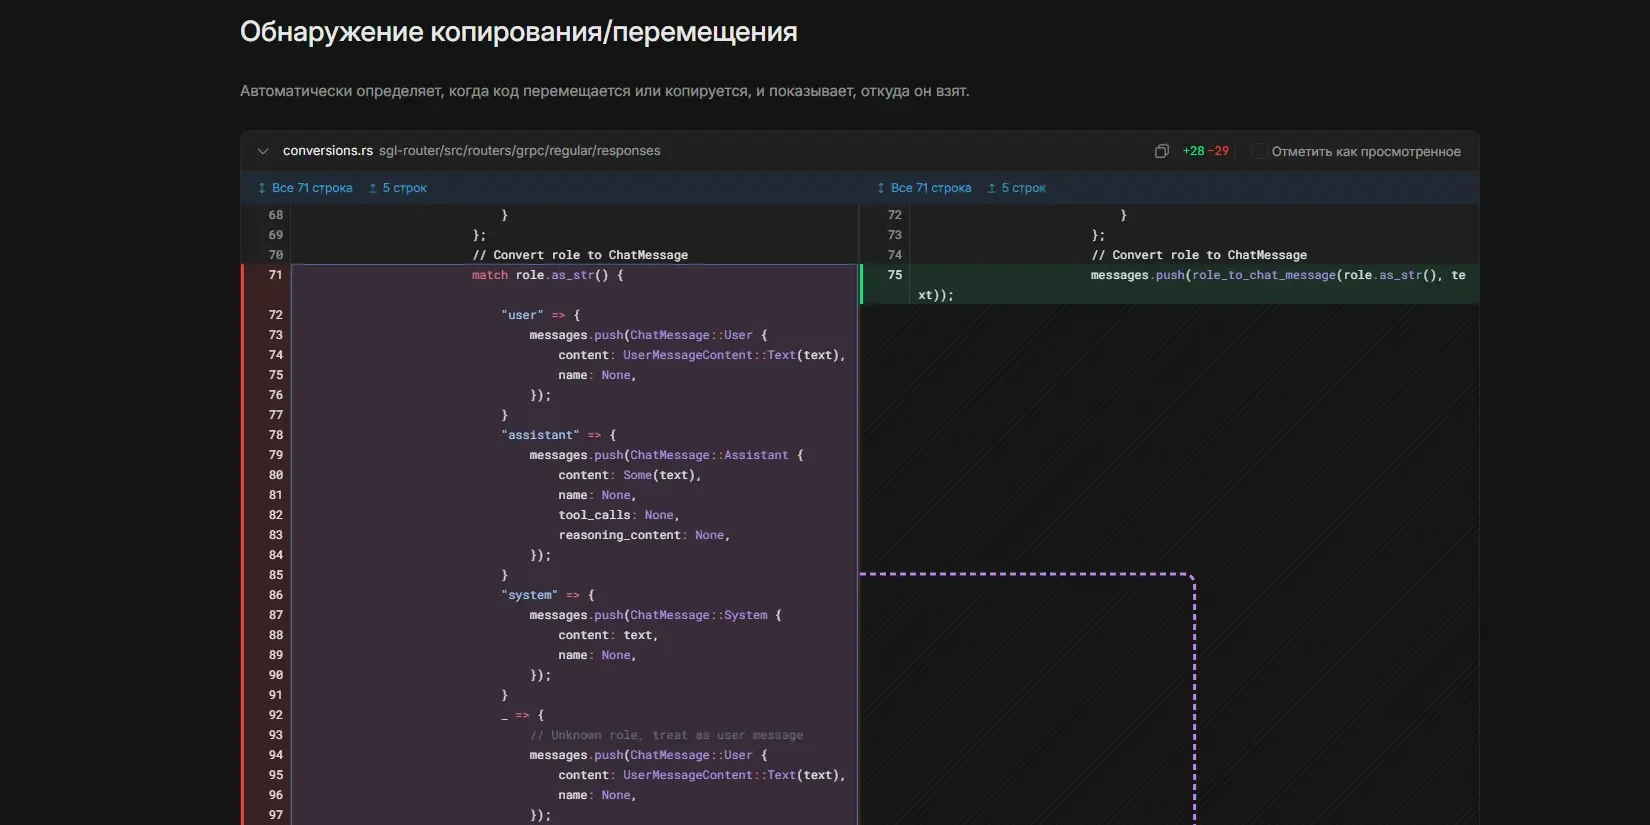Expand 'Все 71 строка' above line 68

click(x=305, y=188)
